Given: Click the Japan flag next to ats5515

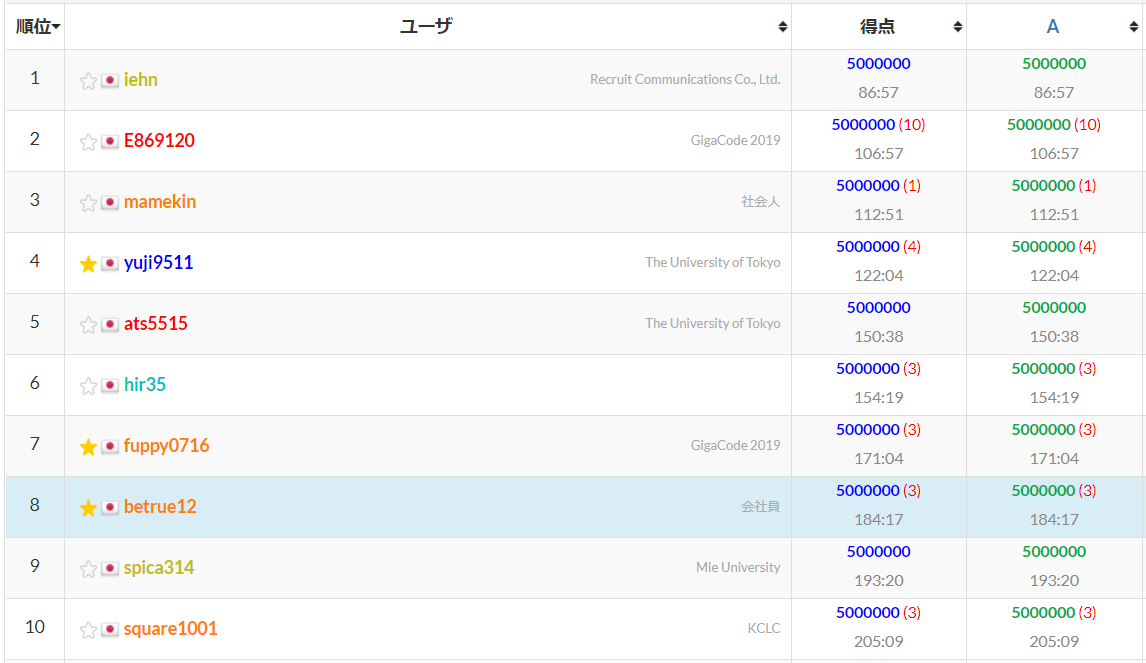Looking at the screenshot, I should [x=110, y=324].
